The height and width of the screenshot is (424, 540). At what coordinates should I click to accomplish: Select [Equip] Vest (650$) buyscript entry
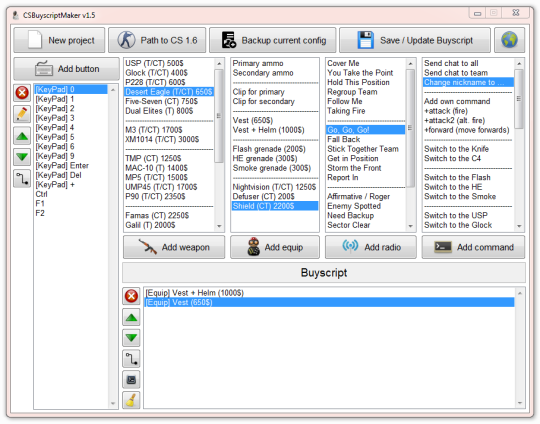point(329,302)
